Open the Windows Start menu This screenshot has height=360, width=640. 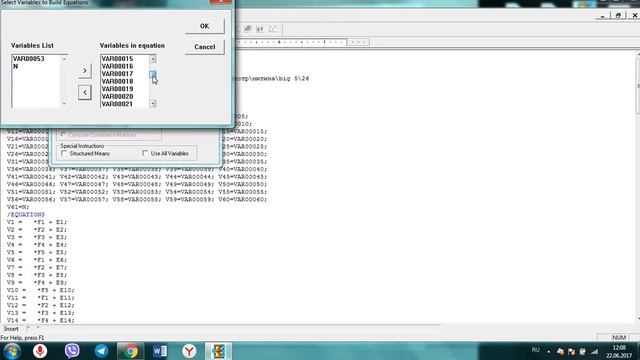point(12,351)
